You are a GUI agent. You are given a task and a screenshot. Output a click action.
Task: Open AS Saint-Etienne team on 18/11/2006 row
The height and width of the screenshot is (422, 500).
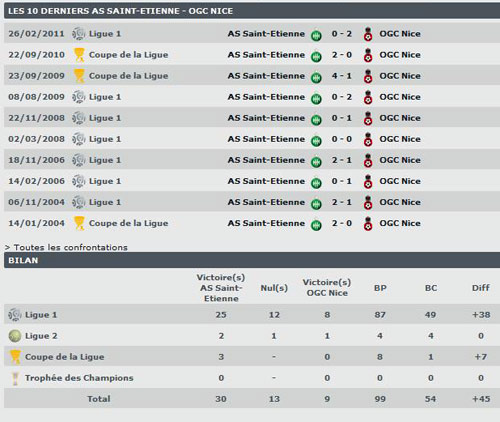(x=266, y=160)
